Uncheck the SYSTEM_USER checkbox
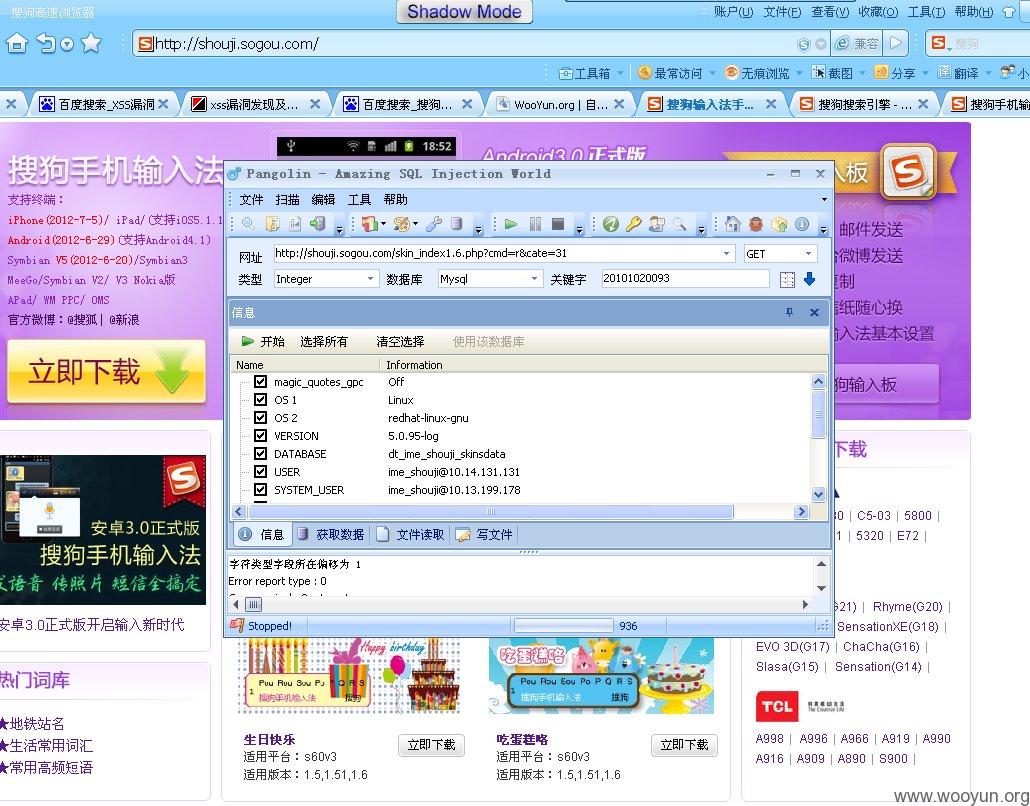This screenshot has width=1030, height=806. 261,489
